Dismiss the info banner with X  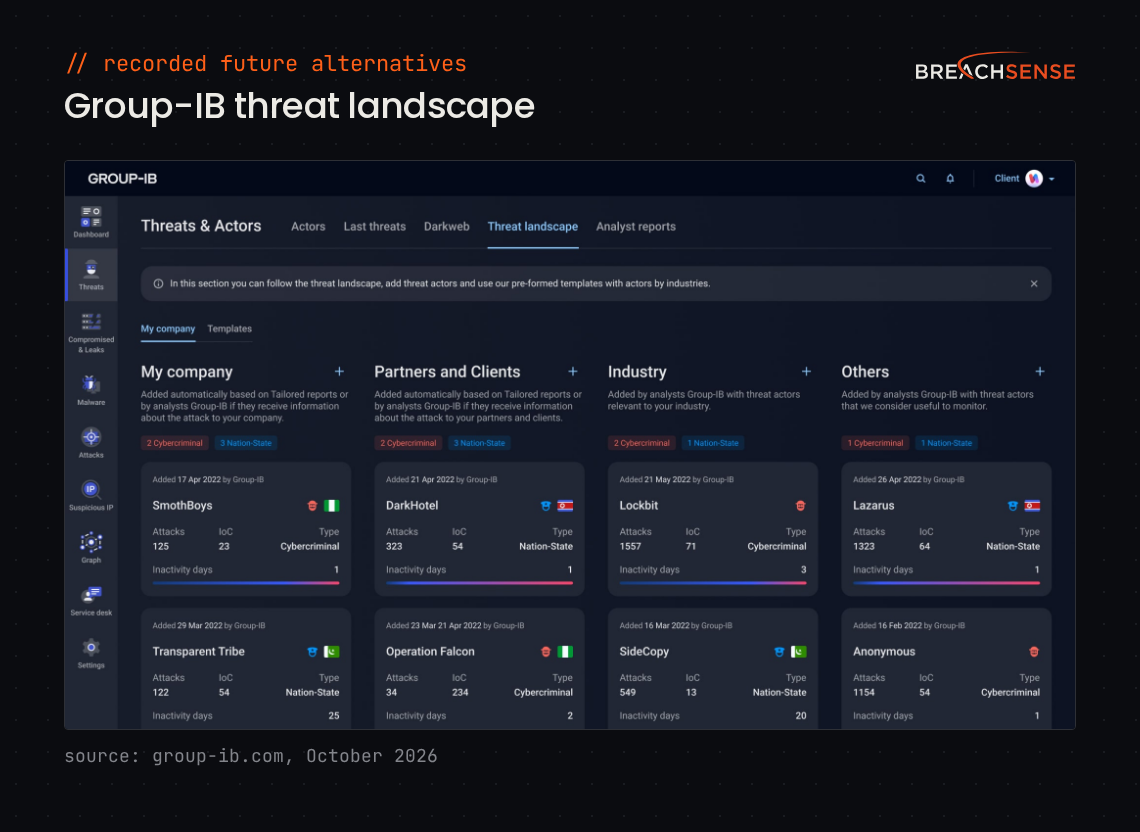pos(1034,284)
